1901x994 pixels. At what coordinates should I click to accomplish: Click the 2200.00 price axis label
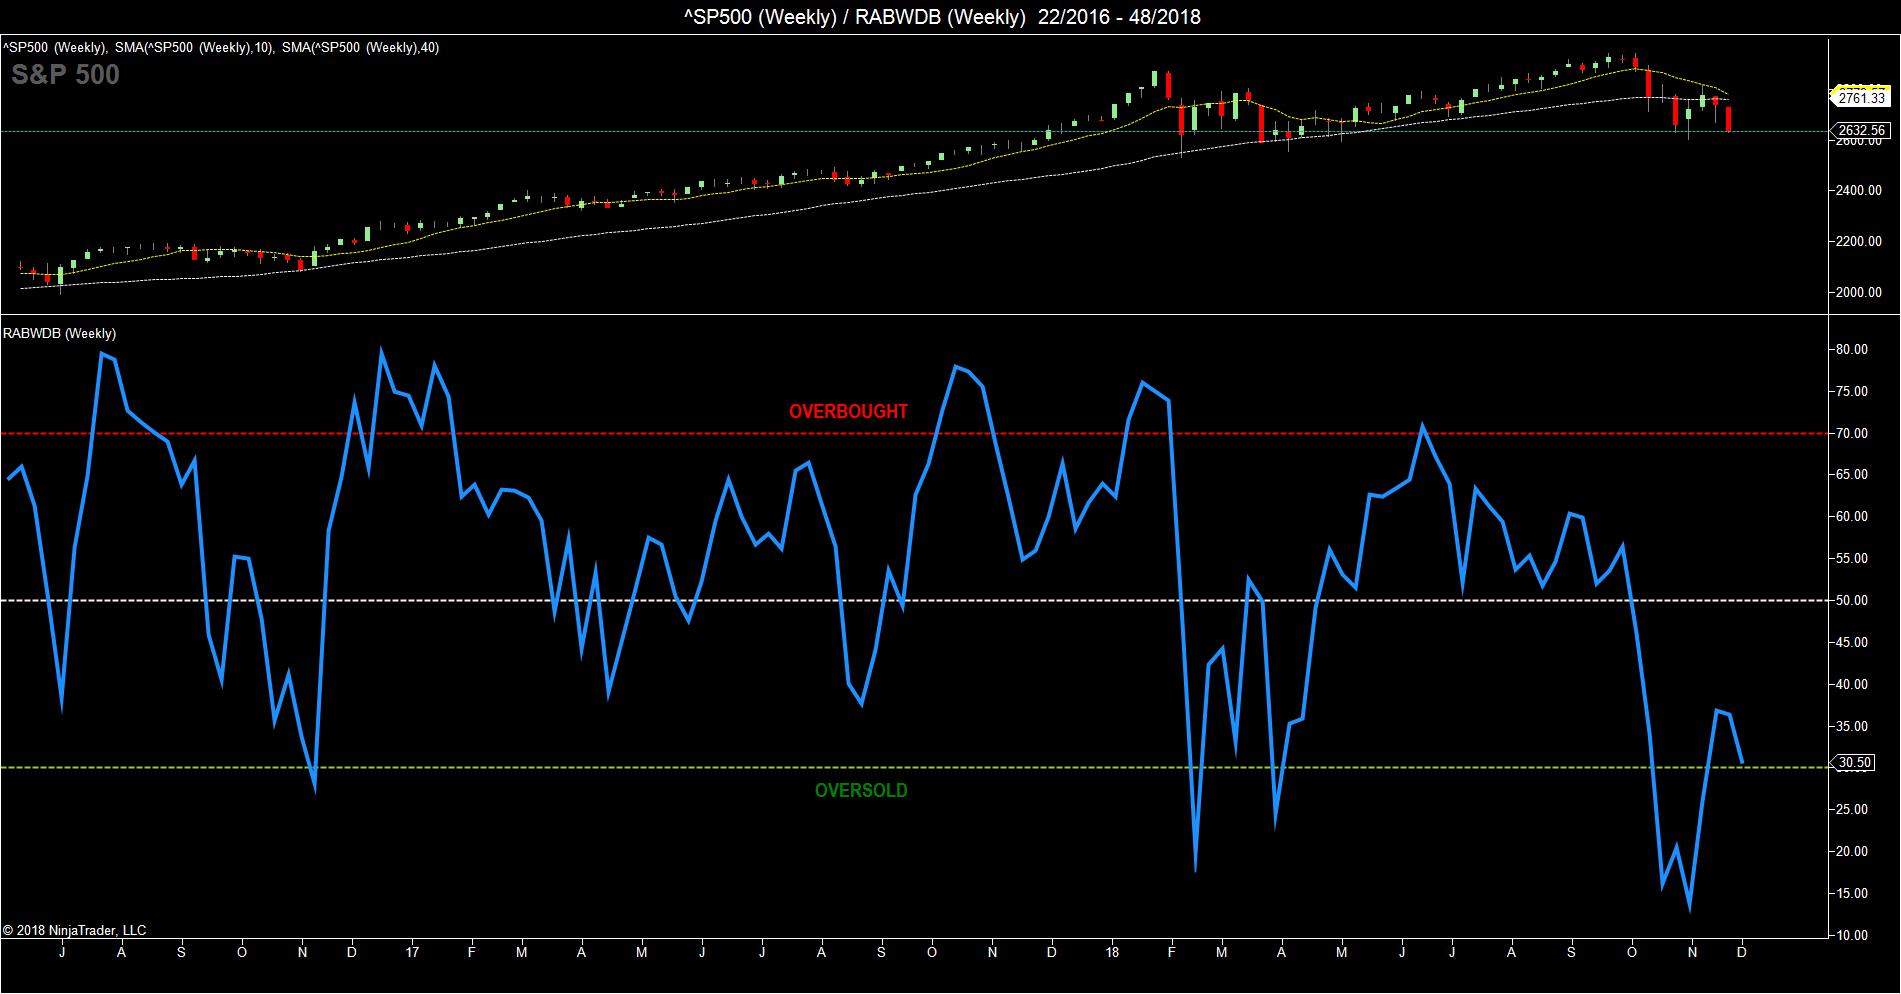[x=1859, y=242]
